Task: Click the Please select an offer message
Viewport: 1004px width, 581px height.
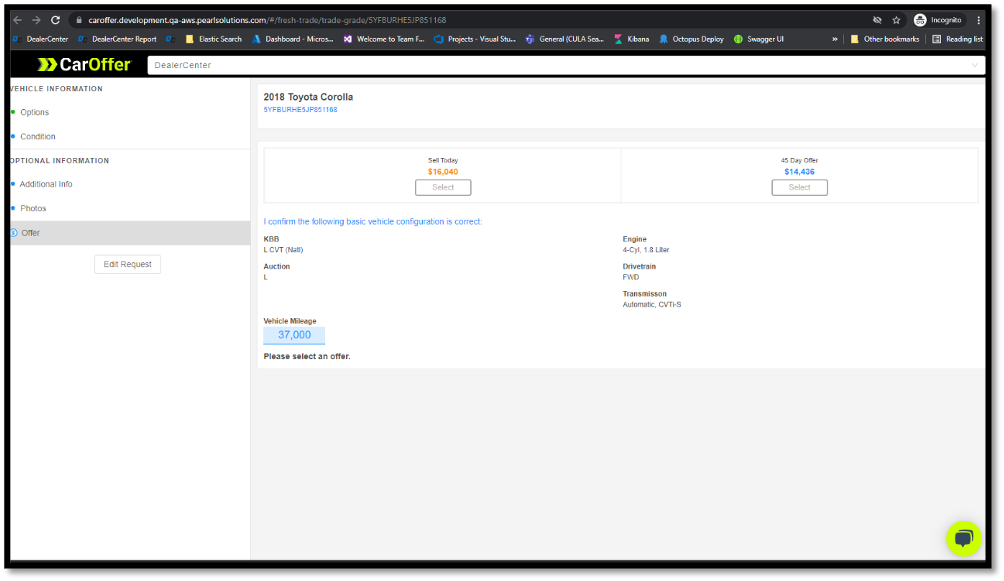Action: click(x=307, y=356)
